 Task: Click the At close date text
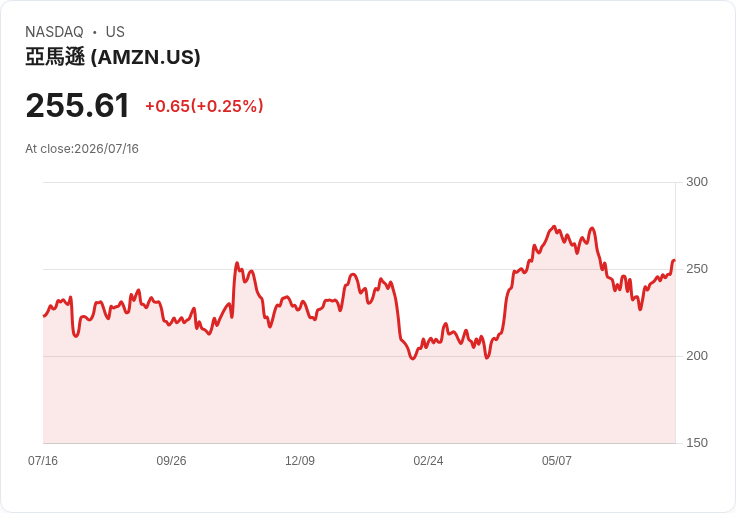pos(82,149)
